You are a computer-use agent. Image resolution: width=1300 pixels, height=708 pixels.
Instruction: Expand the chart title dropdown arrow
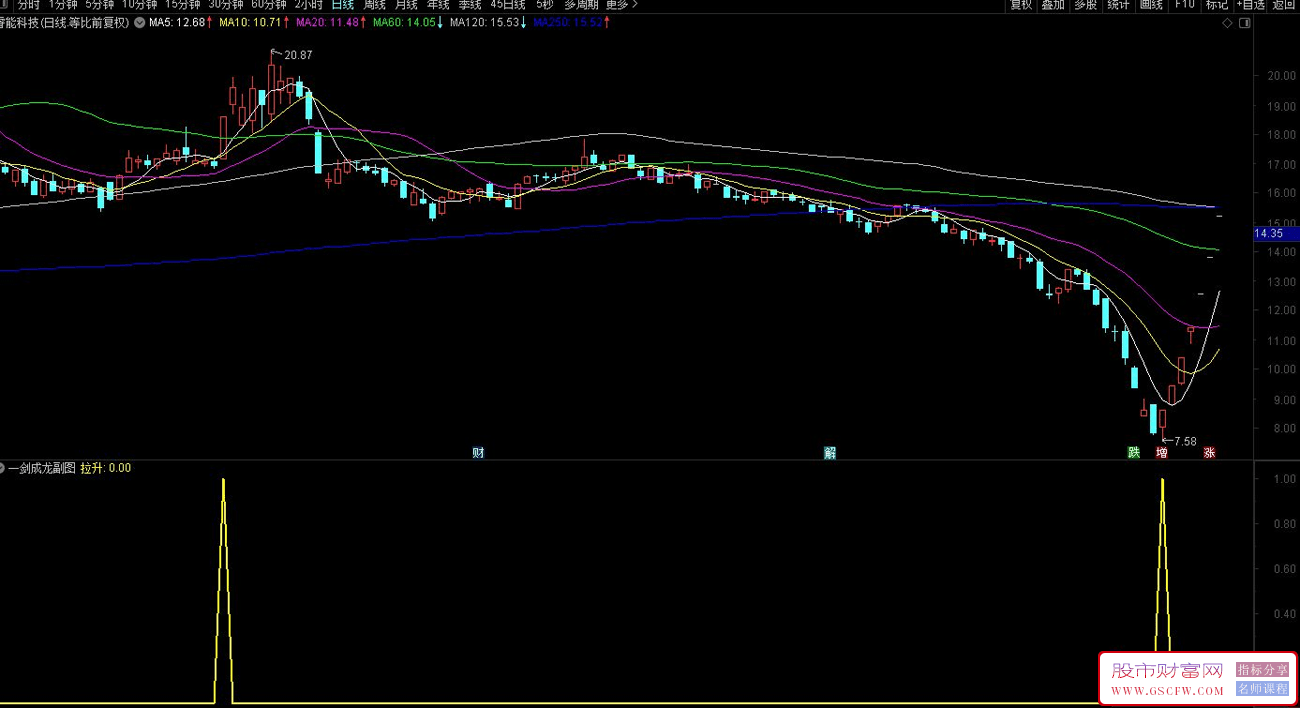pos(138,22)
